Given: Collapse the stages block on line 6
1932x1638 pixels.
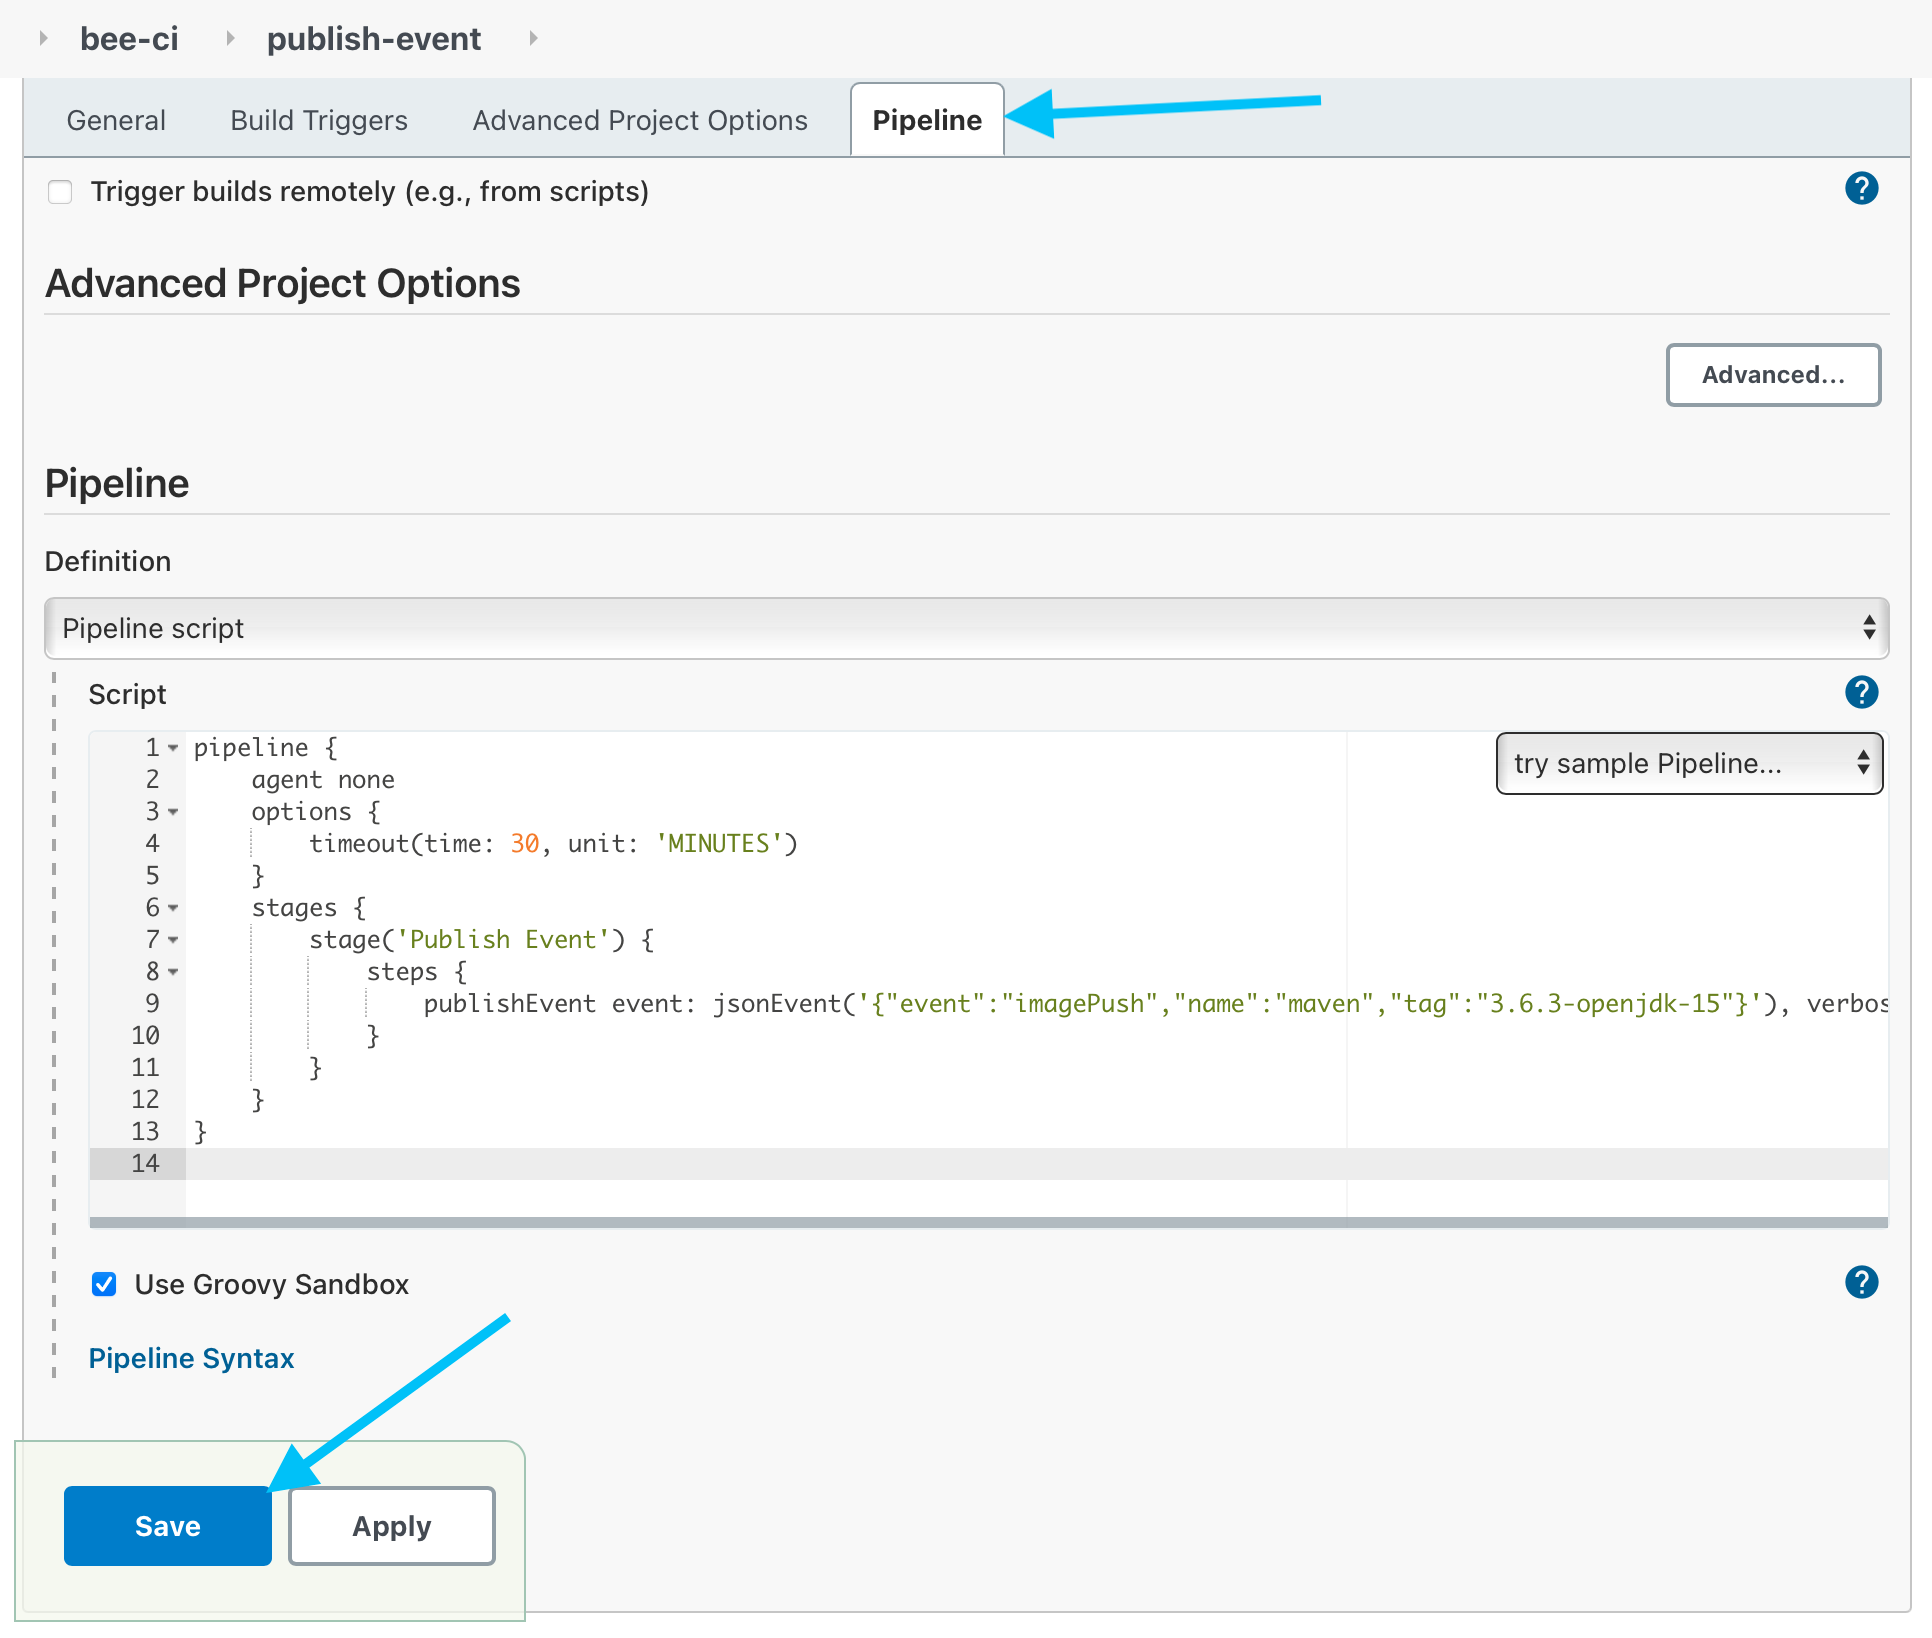Looking at the screenshot, I should tap(172, 909).
